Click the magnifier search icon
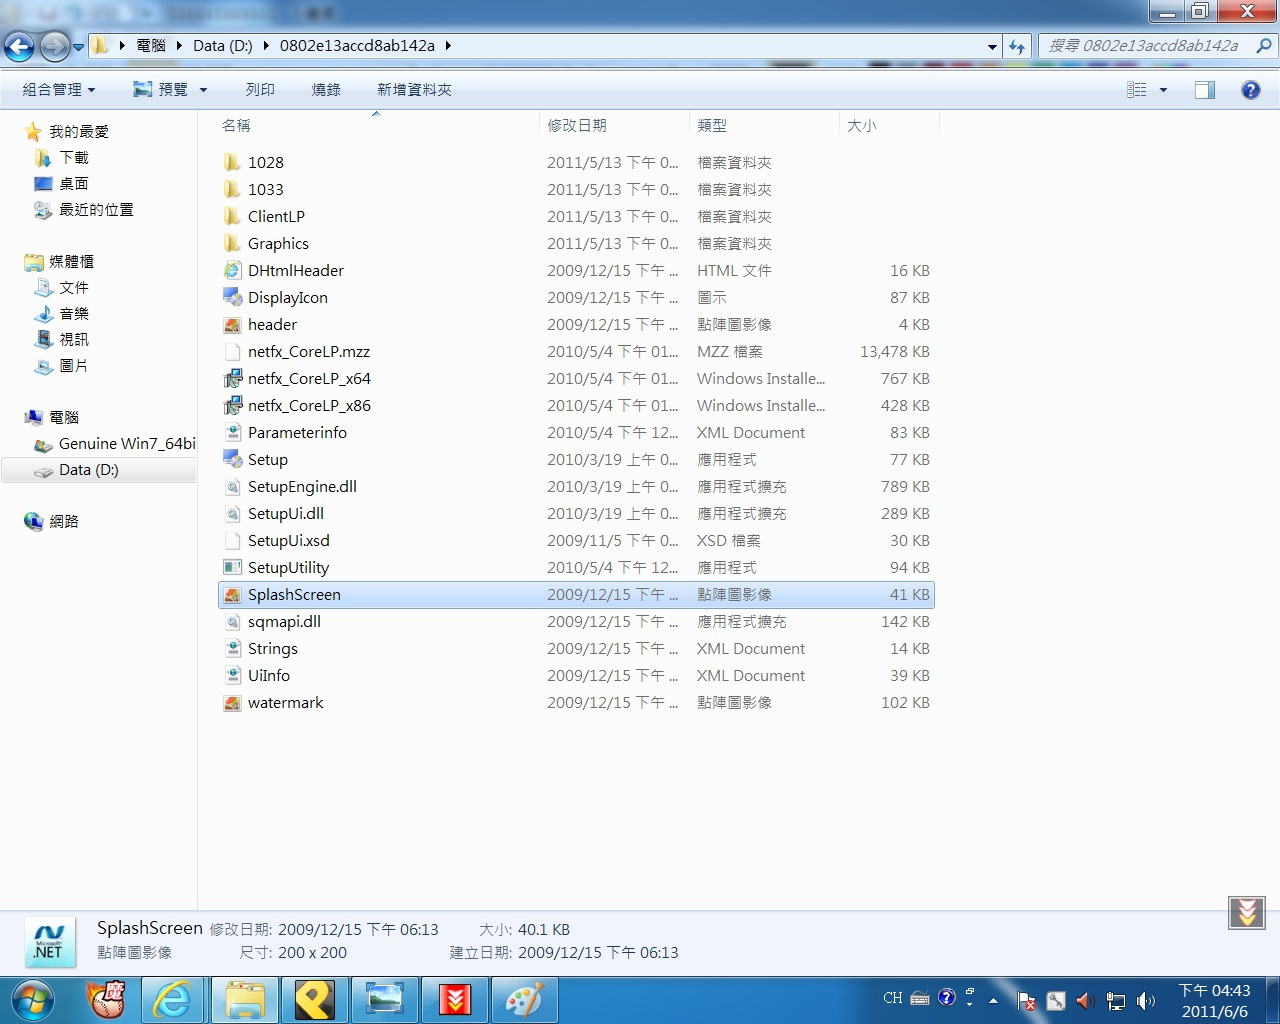Image resolution: width=1280 pixels, height=1024 pixels. (1264, 46)
